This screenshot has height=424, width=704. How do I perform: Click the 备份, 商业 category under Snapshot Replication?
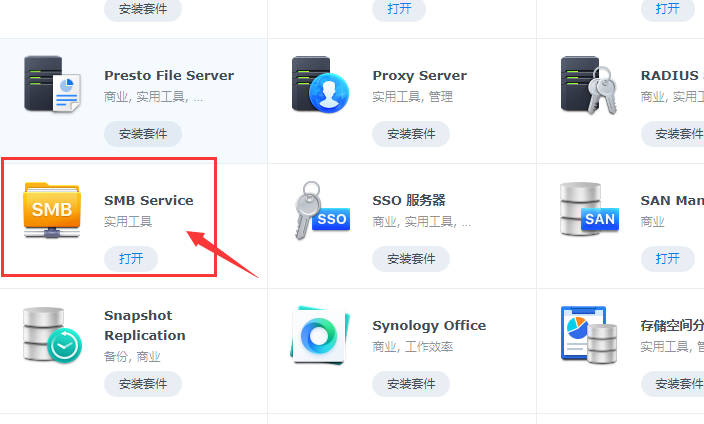(x=132, y=357)
